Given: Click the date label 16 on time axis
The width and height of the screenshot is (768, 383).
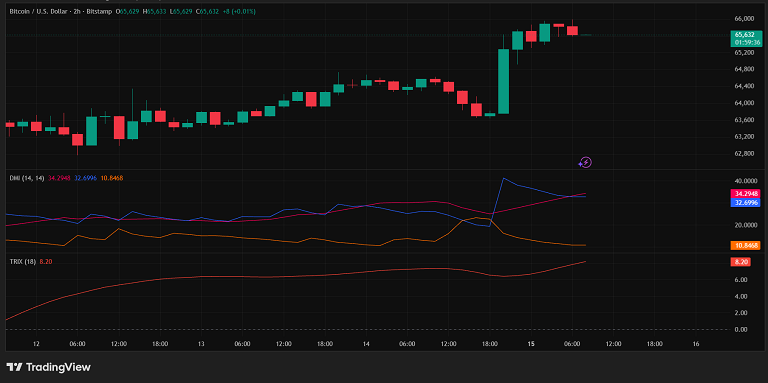Looking at the screenshot, I should click(x=696, y=344).
